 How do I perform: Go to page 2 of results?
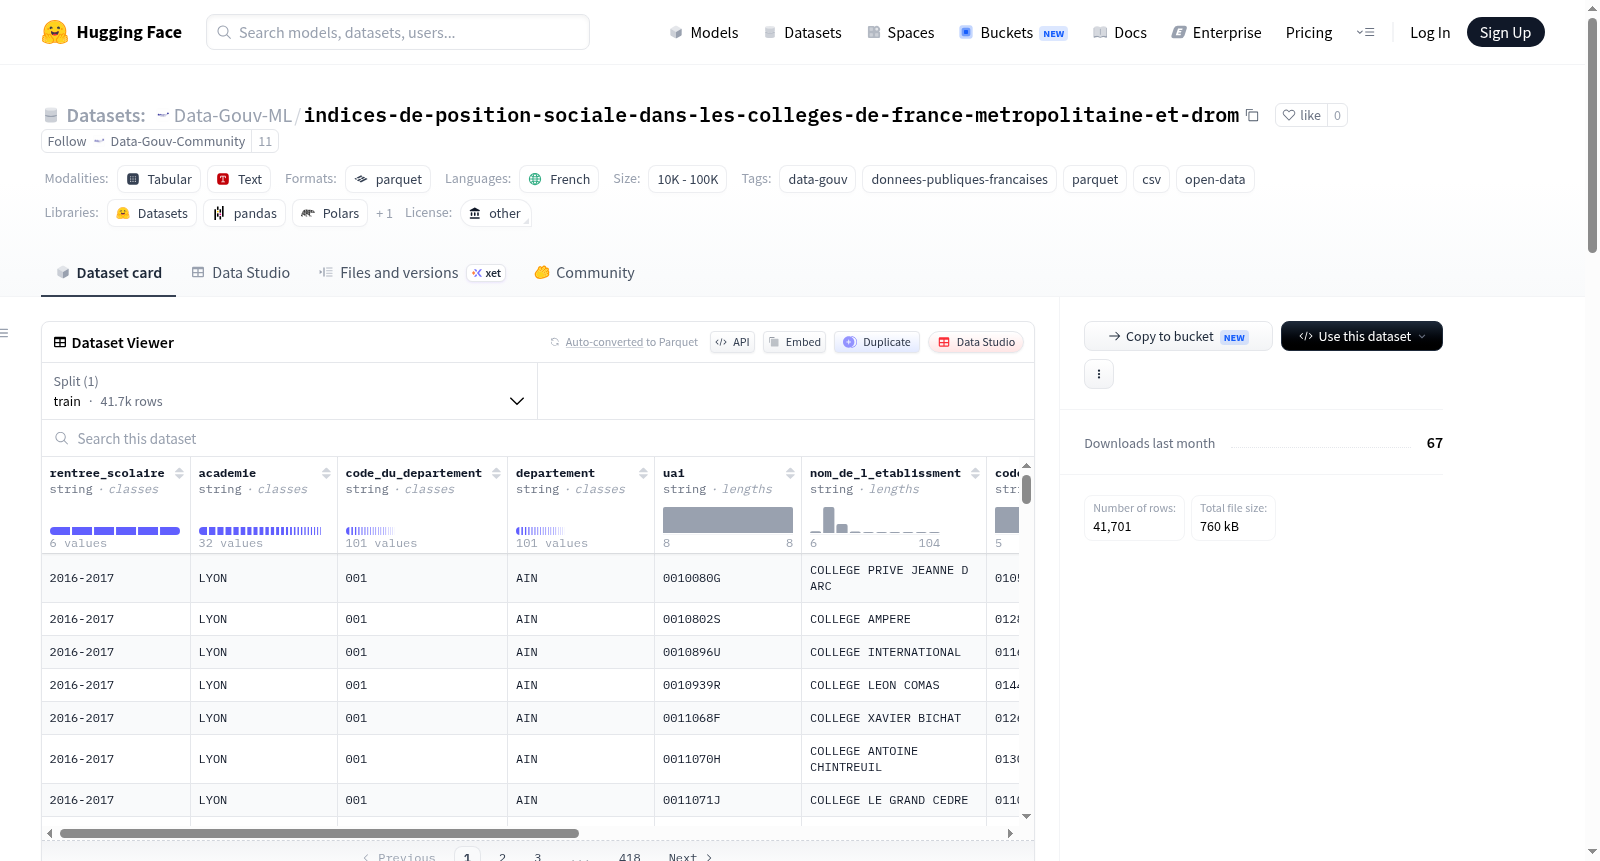(502, 856)
